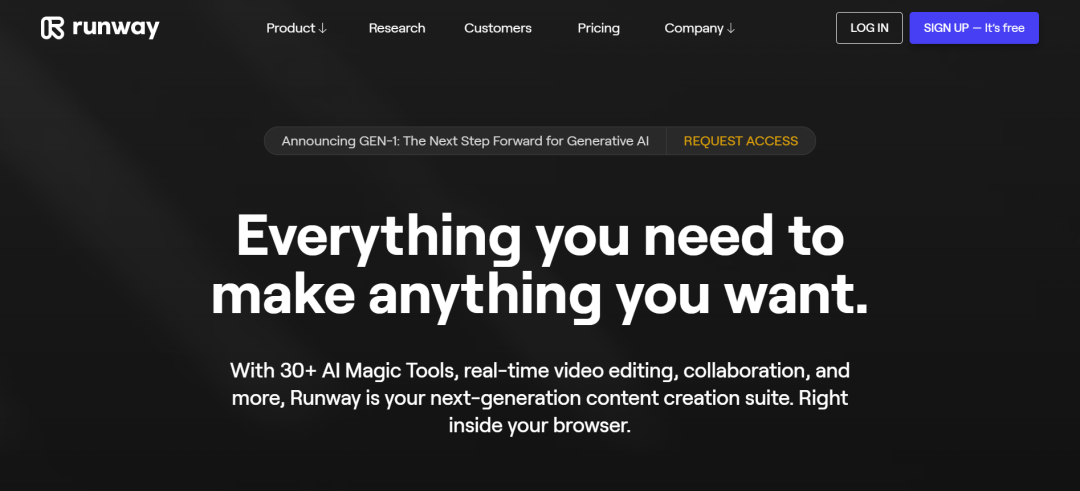Open the Research page
The width and height of the screenshot is (1080, 491).
397,28
